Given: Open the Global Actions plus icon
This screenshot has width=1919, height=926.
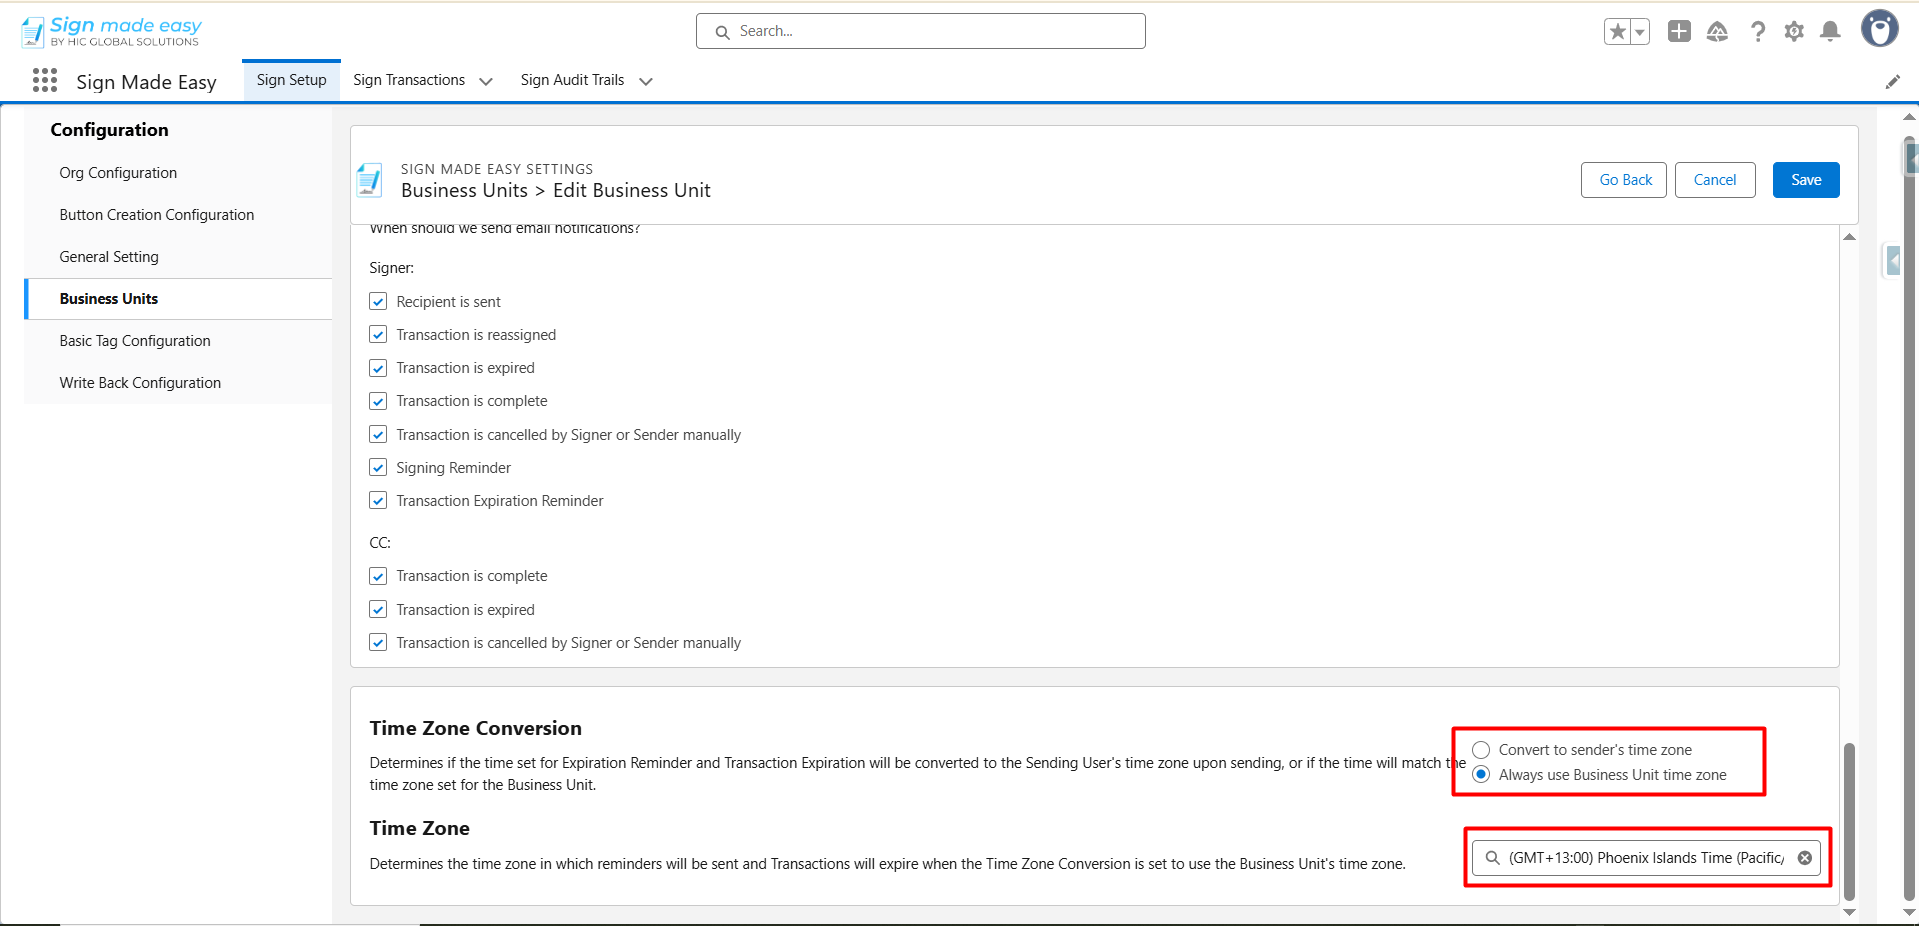Looking at the screenshot, I should coord(1679,32).
